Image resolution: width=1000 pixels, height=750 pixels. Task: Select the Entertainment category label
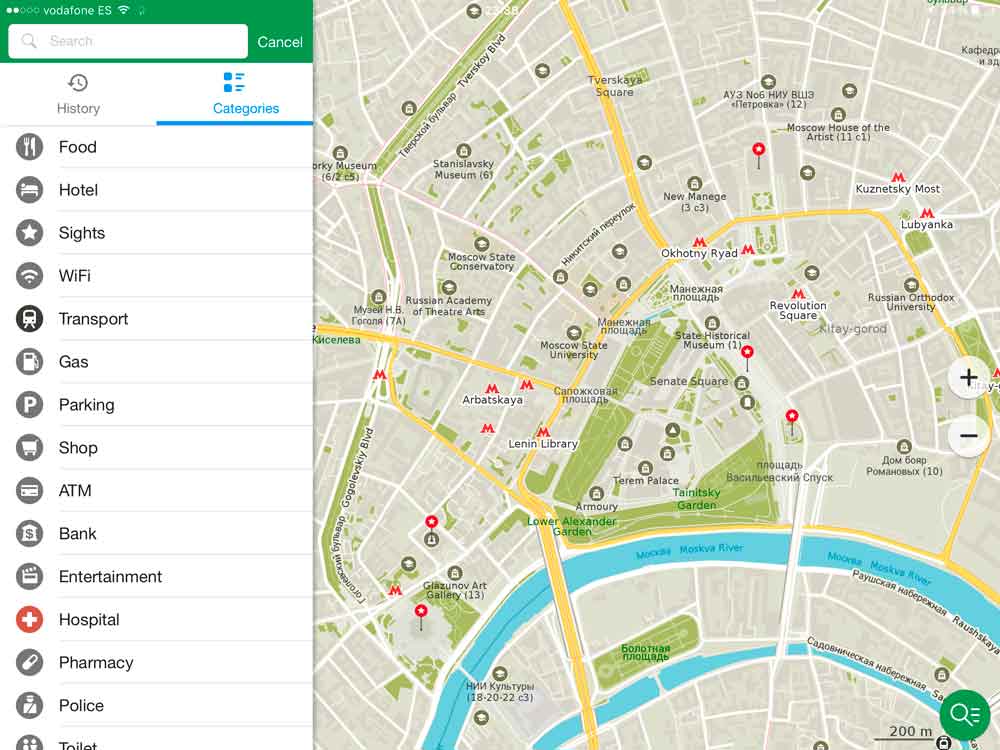pos(110,577)
